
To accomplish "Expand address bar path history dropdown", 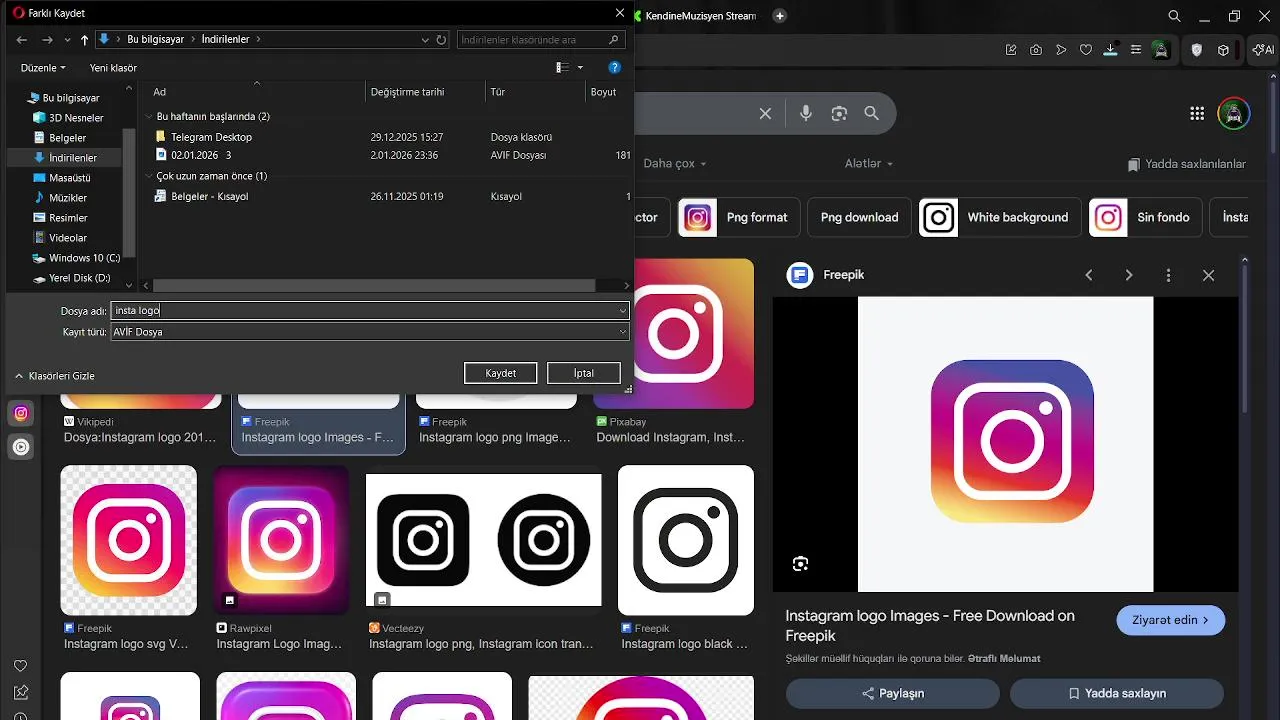I will click(425, 40).
